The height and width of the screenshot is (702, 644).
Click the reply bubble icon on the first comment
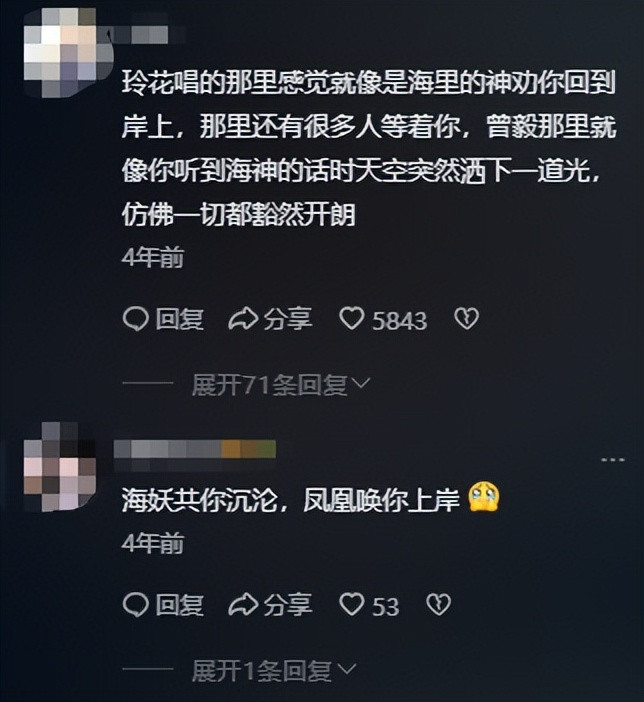pos(135,319)
